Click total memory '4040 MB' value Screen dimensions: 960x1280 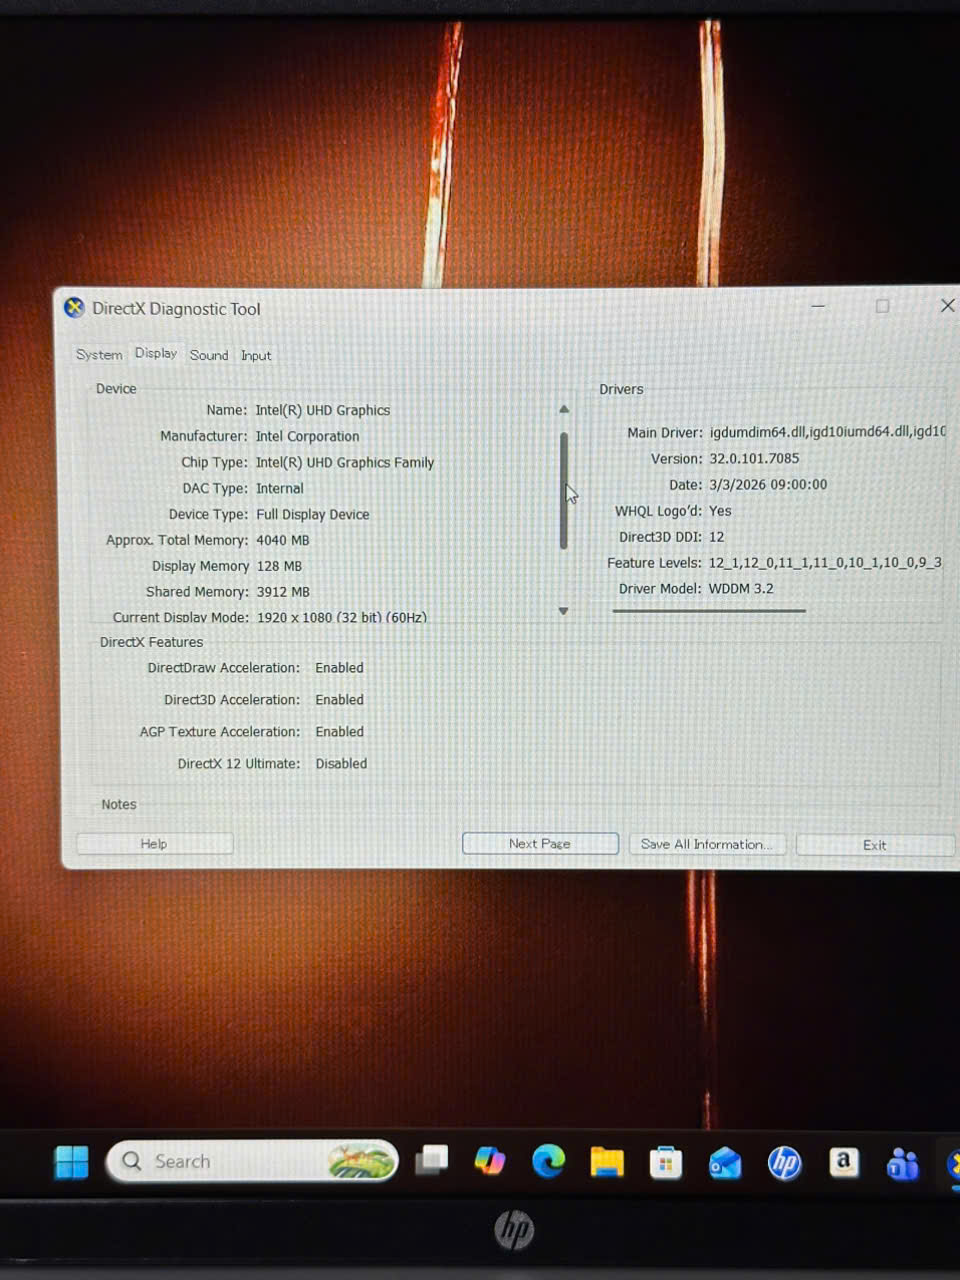[x=283, y=540]
